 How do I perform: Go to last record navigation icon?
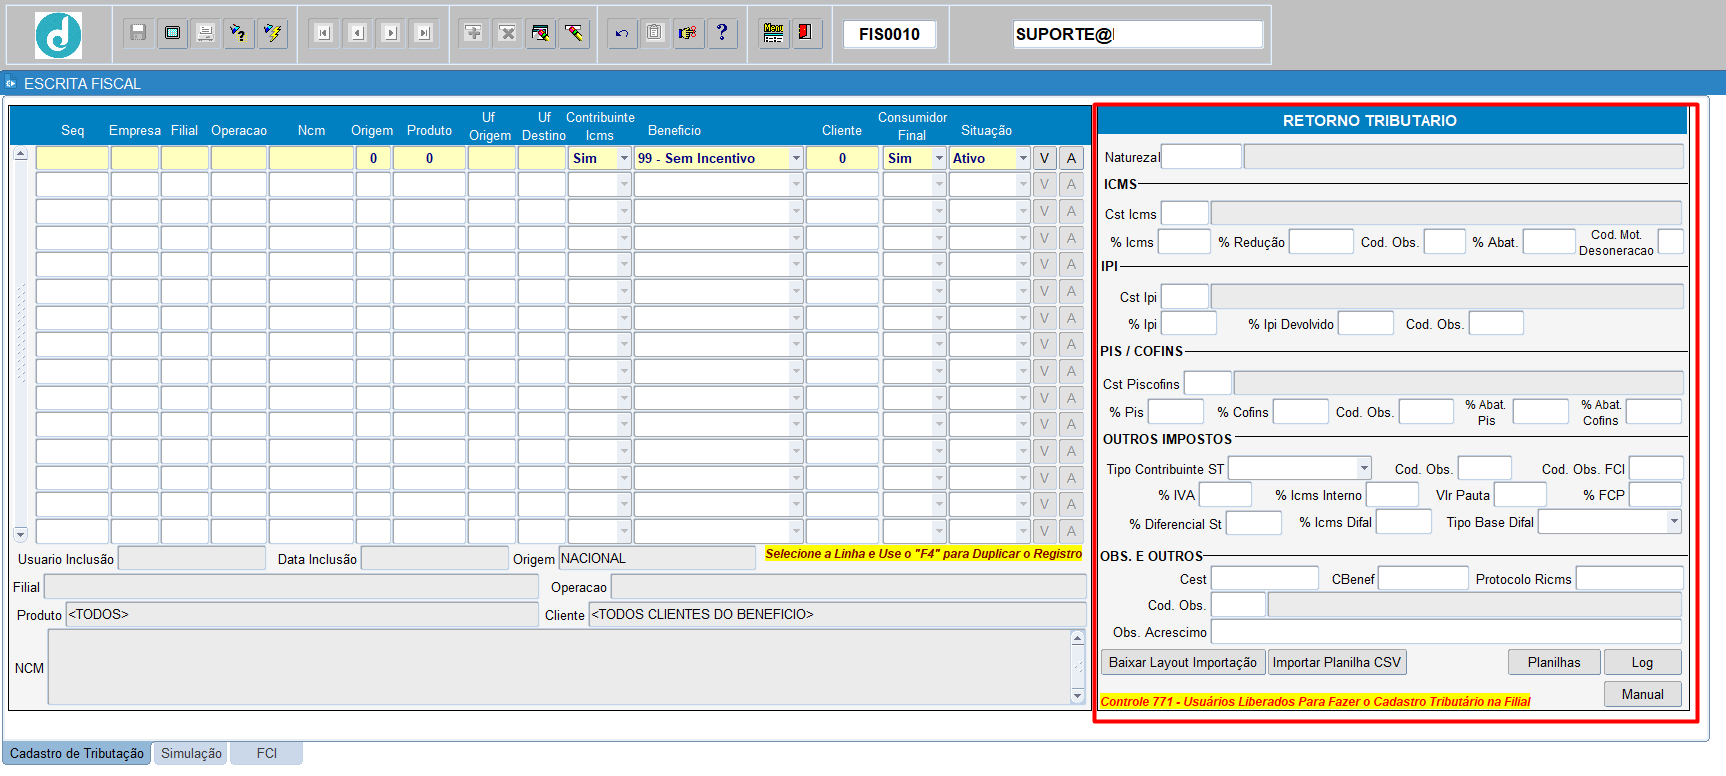pos(424,33)
